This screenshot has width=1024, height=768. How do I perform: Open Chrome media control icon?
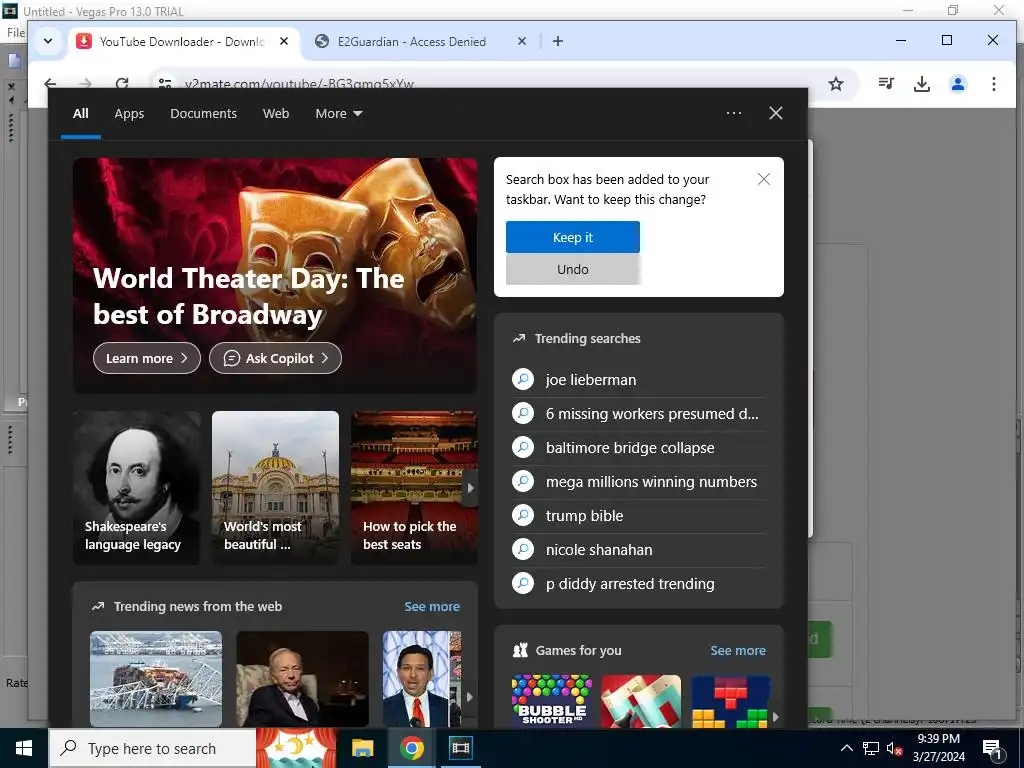coord(886,84)
